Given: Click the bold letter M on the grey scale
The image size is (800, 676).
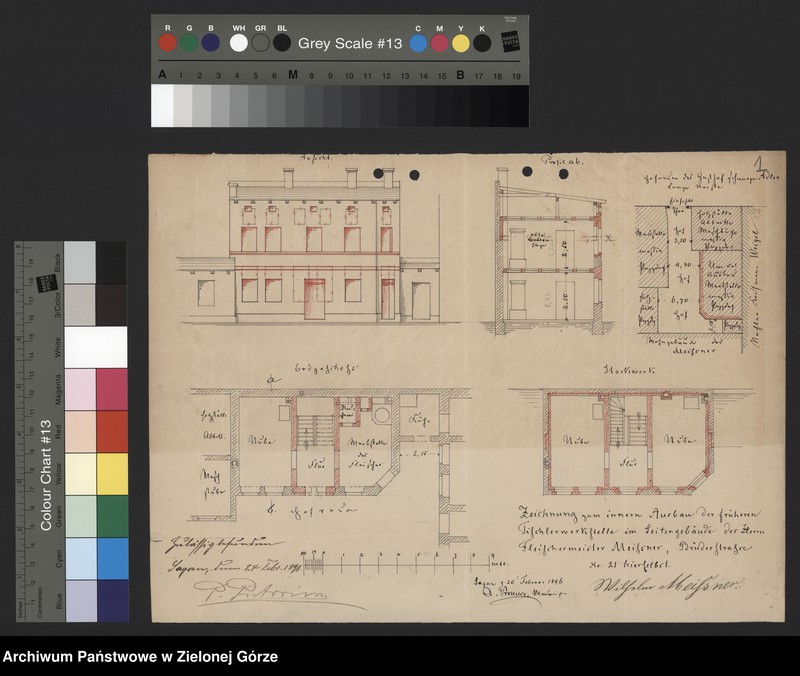Looking at the screenshot, I should pyautogui.click(x=293, y=74).
